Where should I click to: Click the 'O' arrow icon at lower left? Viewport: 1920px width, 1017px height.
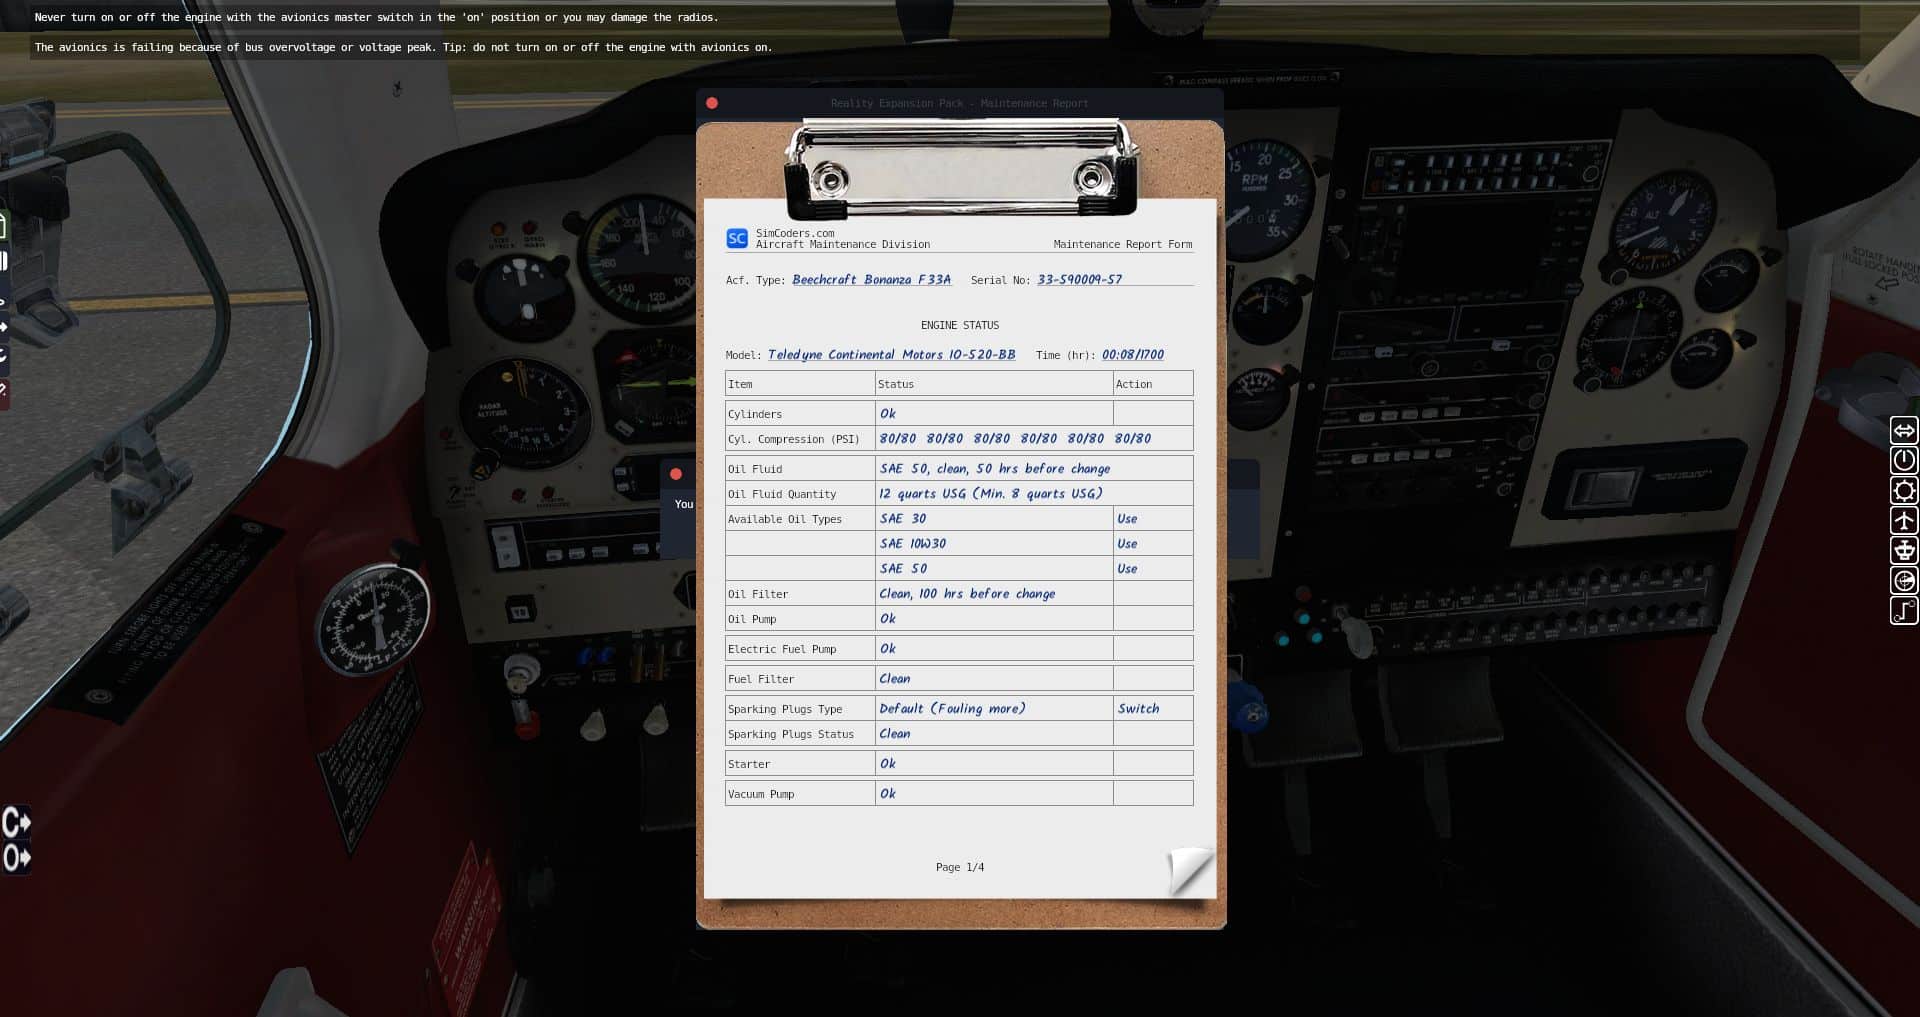pyautogui.click(x=16, y=858)
